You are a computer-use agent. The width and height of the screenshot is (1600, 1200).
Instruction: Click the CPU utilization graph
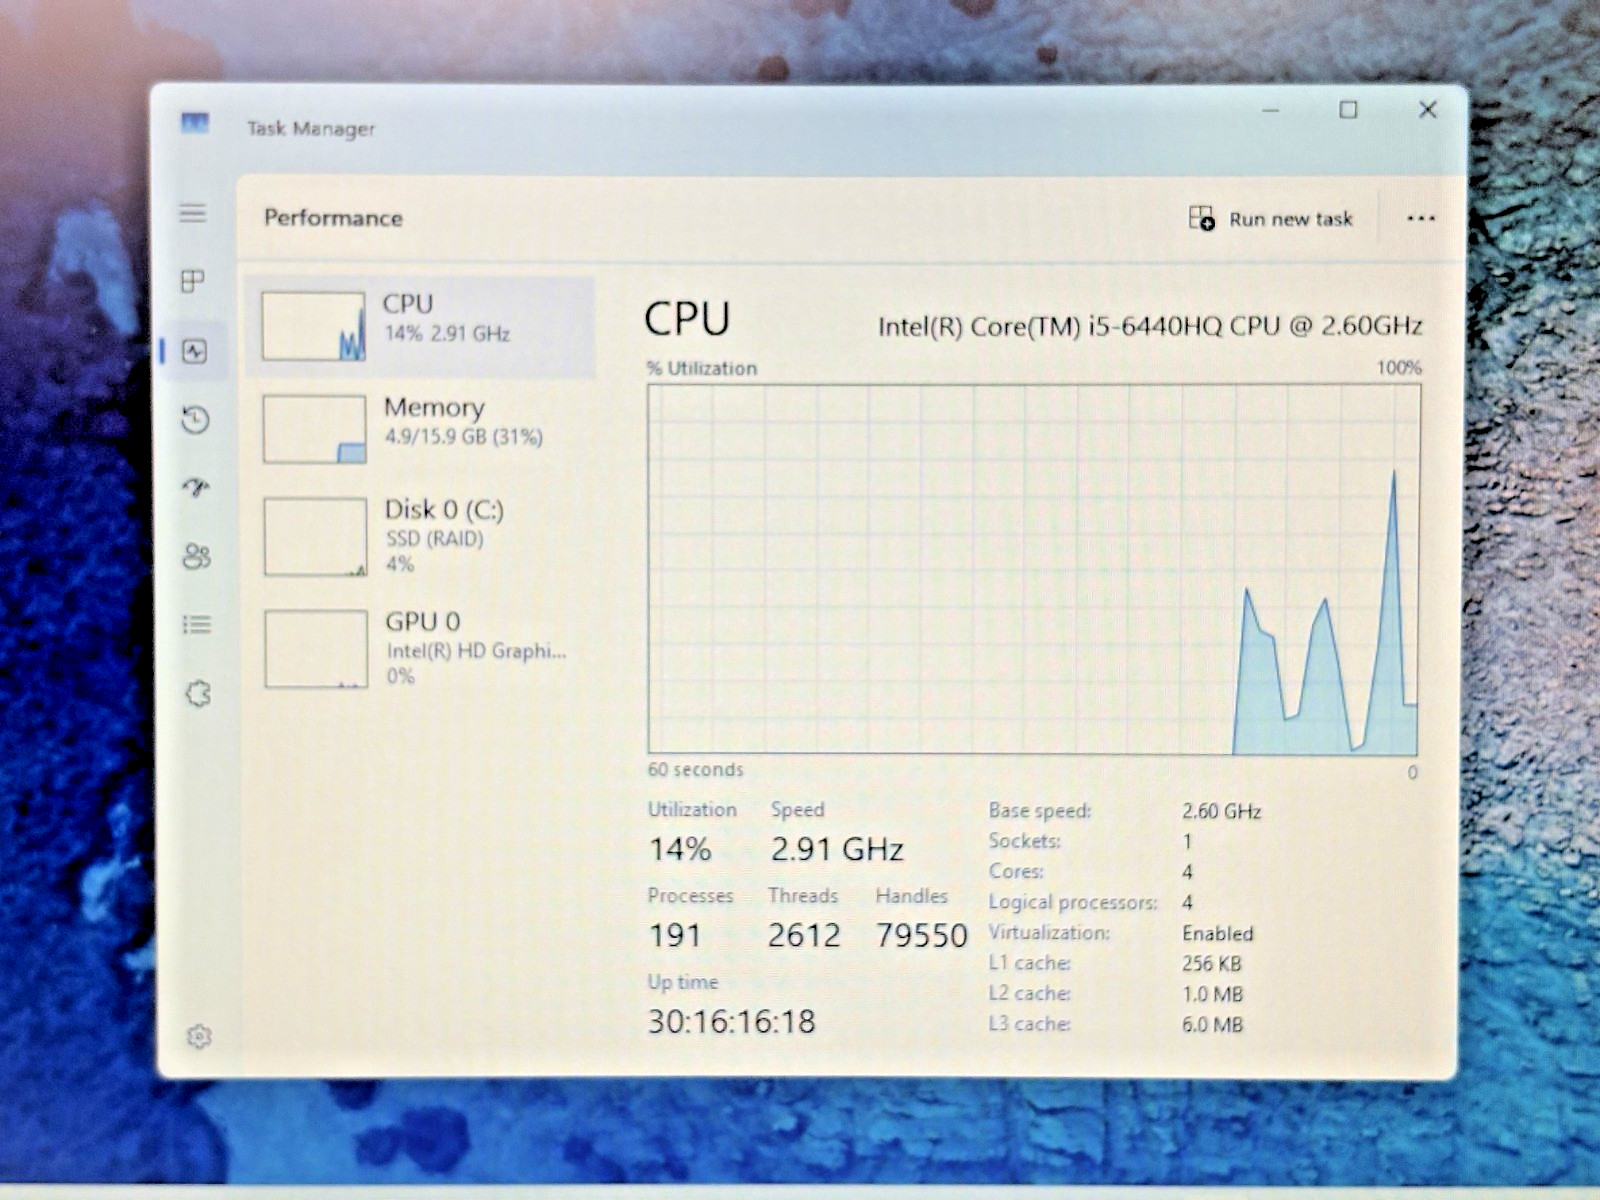click(1034, 569)
